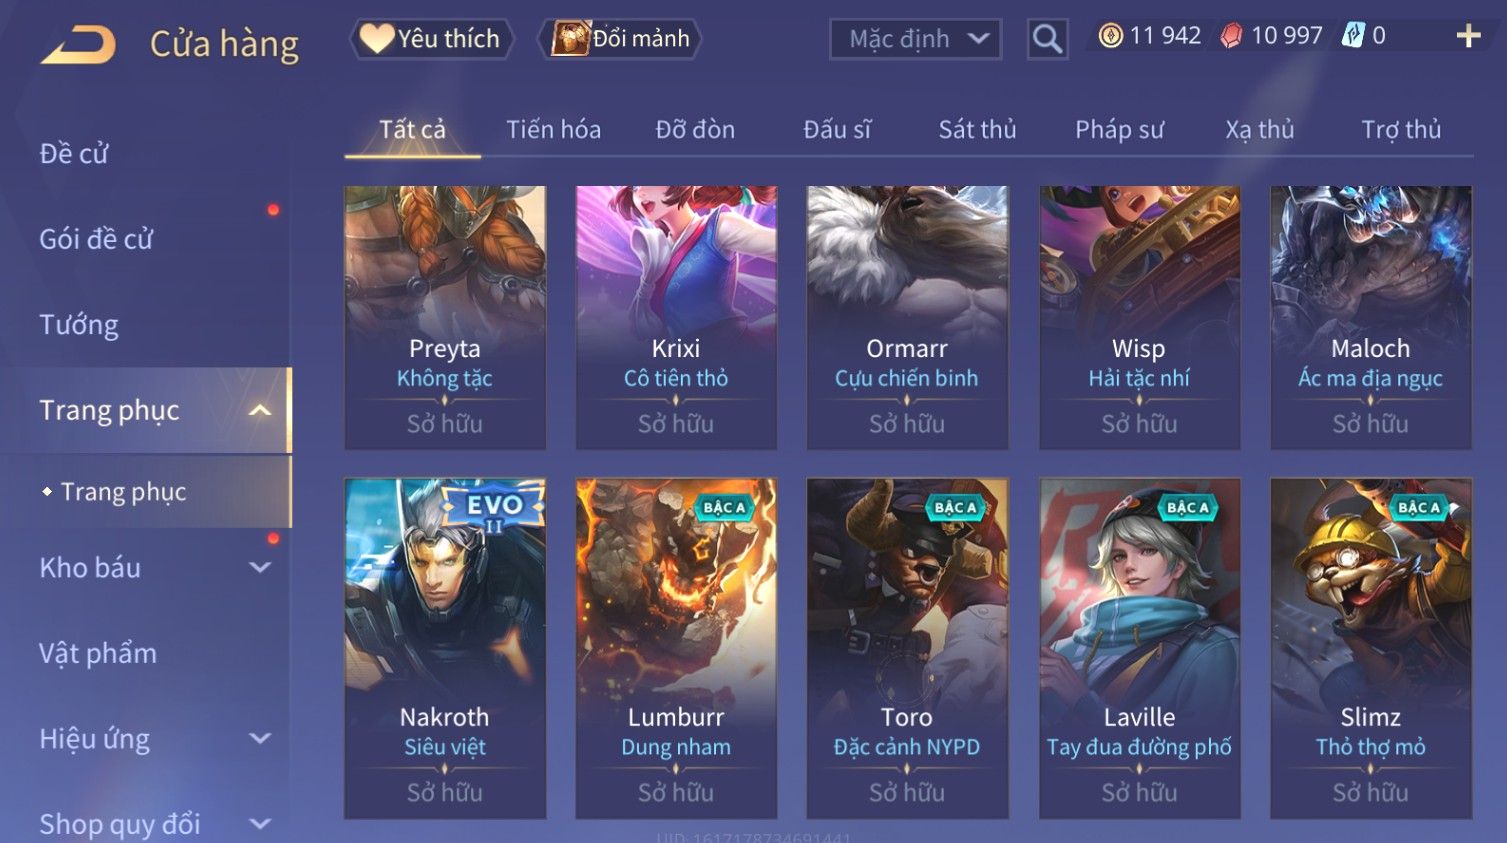The width and height of the screenshot is (1507, 843).
Task: Expand the Kho báu section
Action: coord(260,567)
